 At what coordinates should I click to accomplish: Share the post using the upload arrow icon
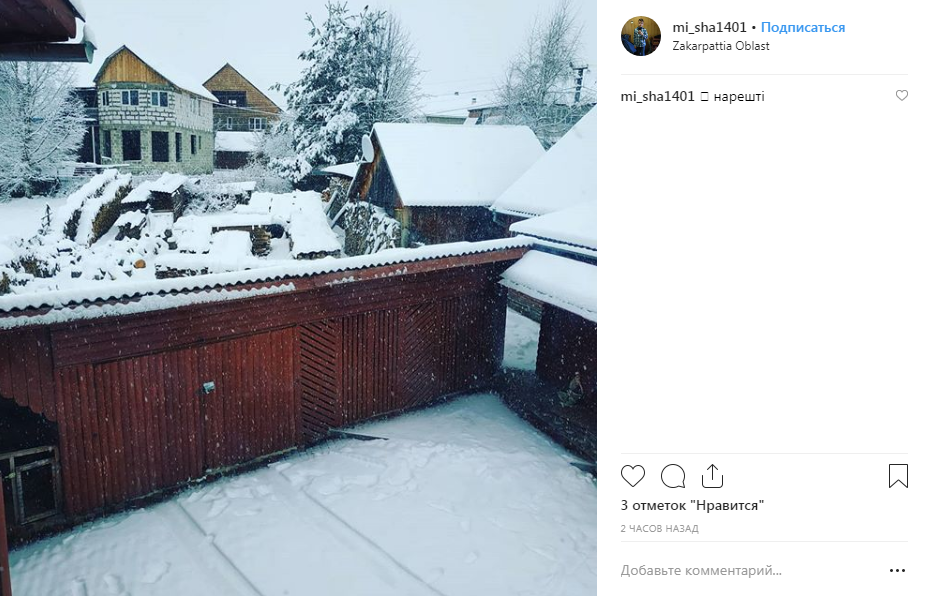pyautogui.click(x=712, y=476)
